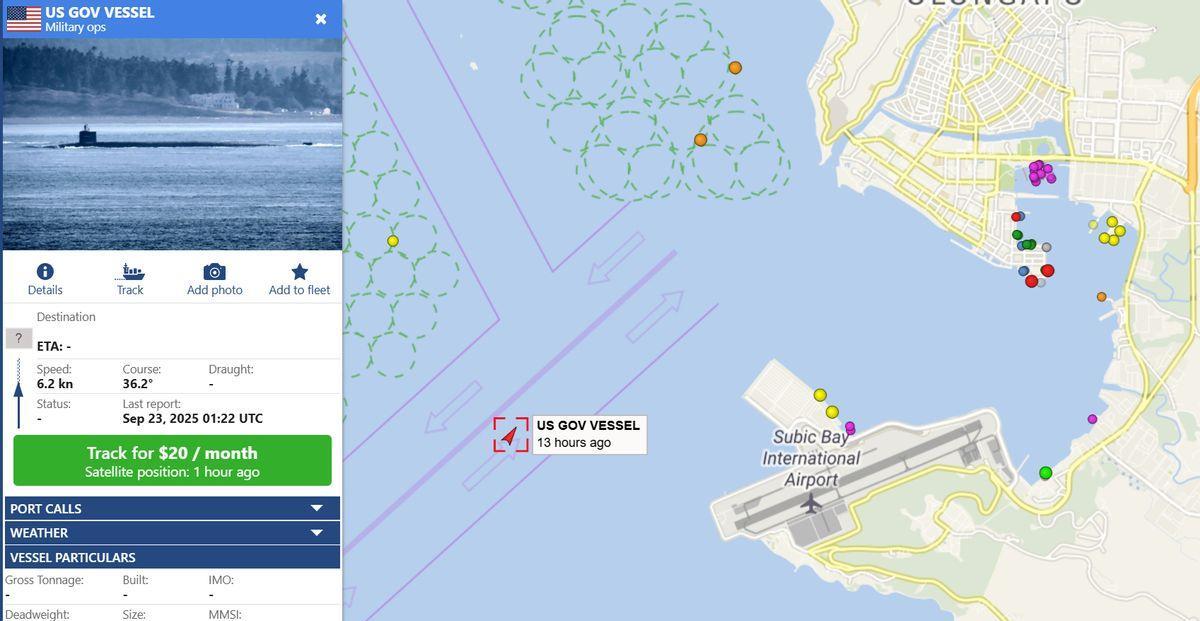Click the Add photo camera icon
The width and height of the screenshot is (1200, 621).
tap(214, 272)
